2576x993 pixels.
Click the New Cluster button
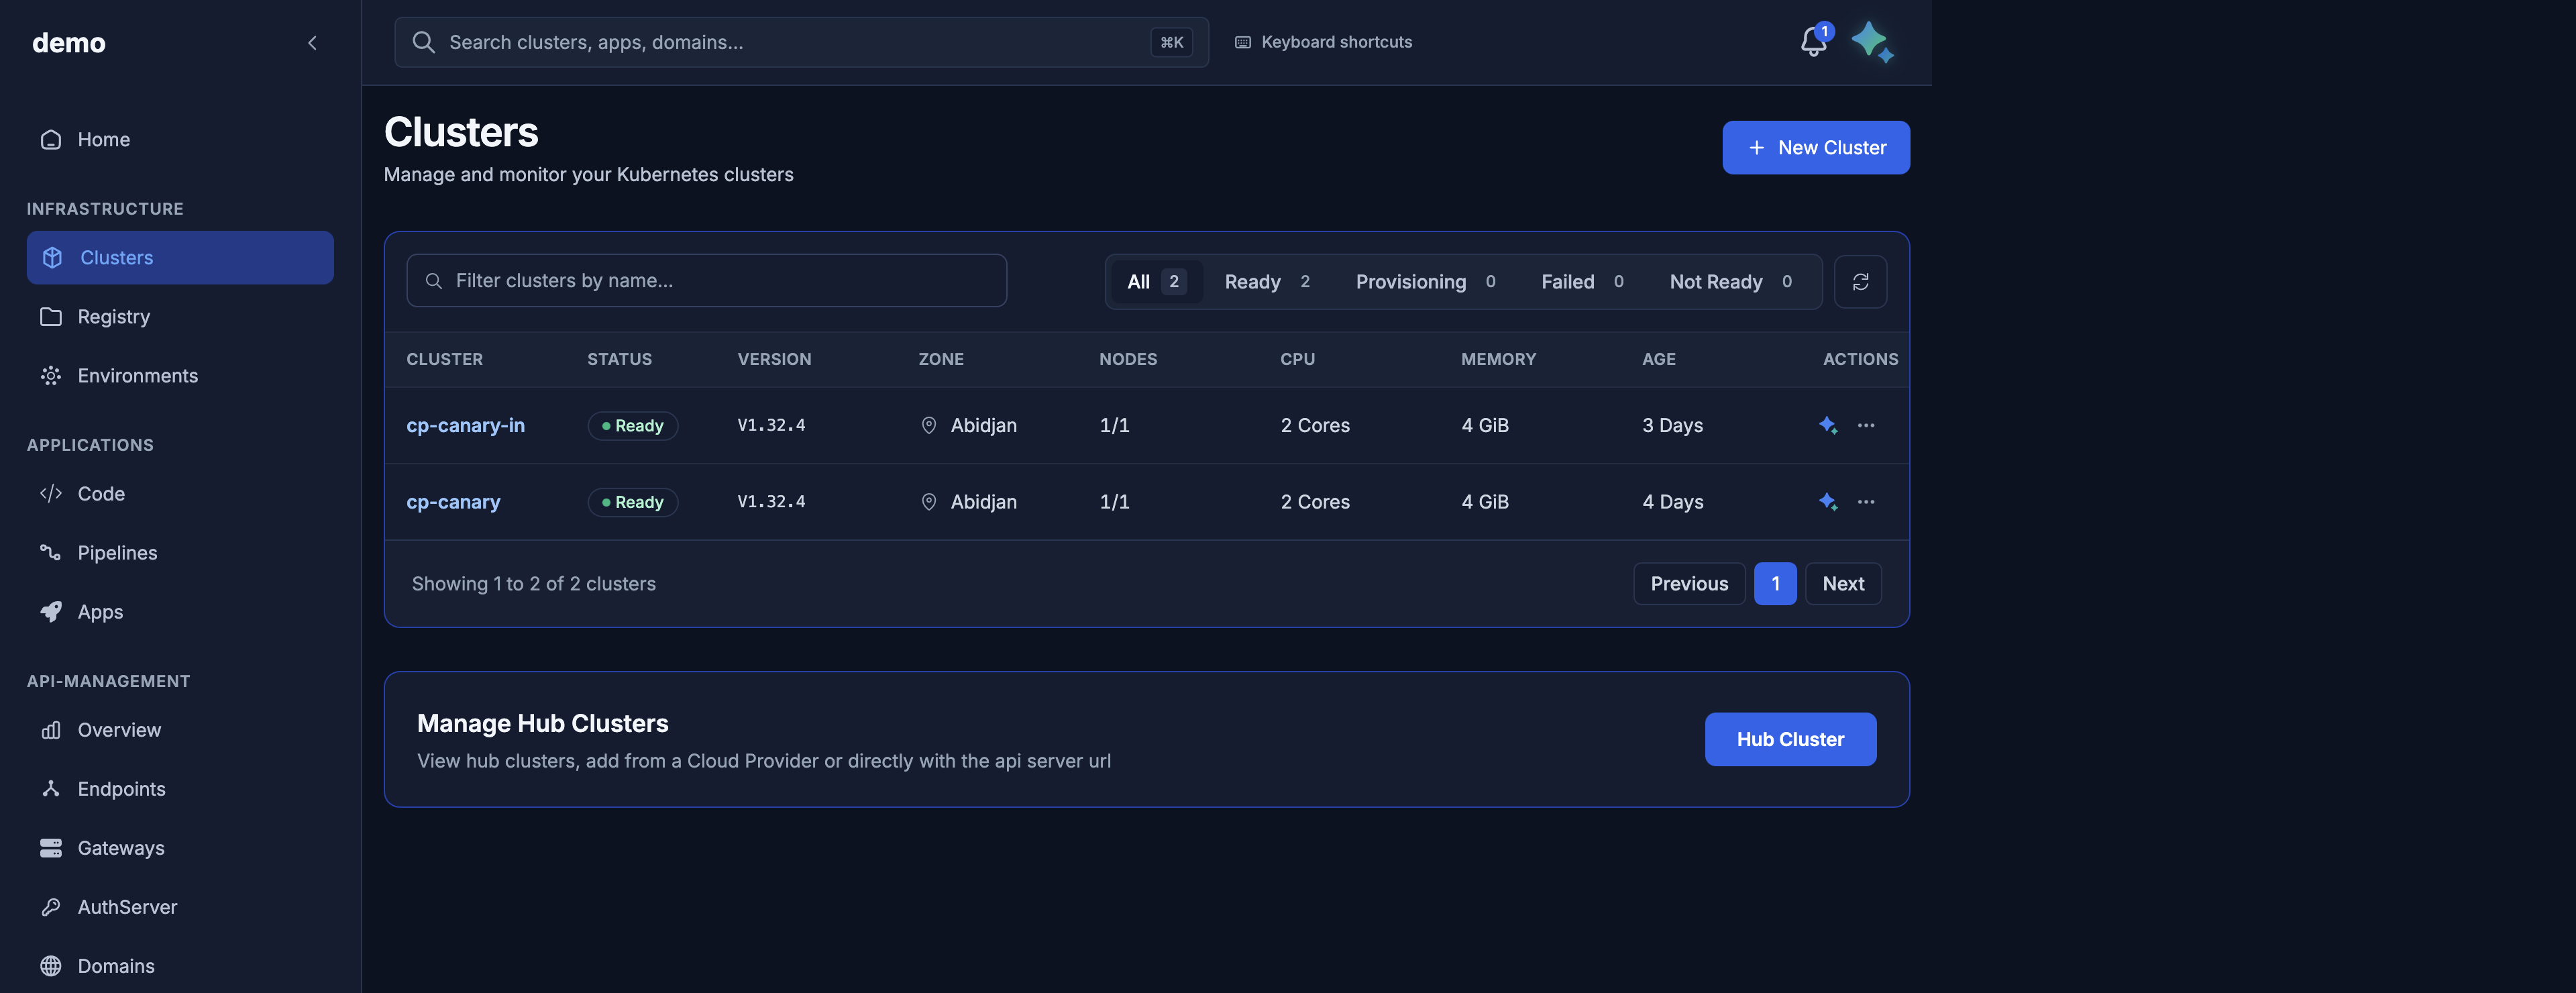click(x=1815, y=147)
